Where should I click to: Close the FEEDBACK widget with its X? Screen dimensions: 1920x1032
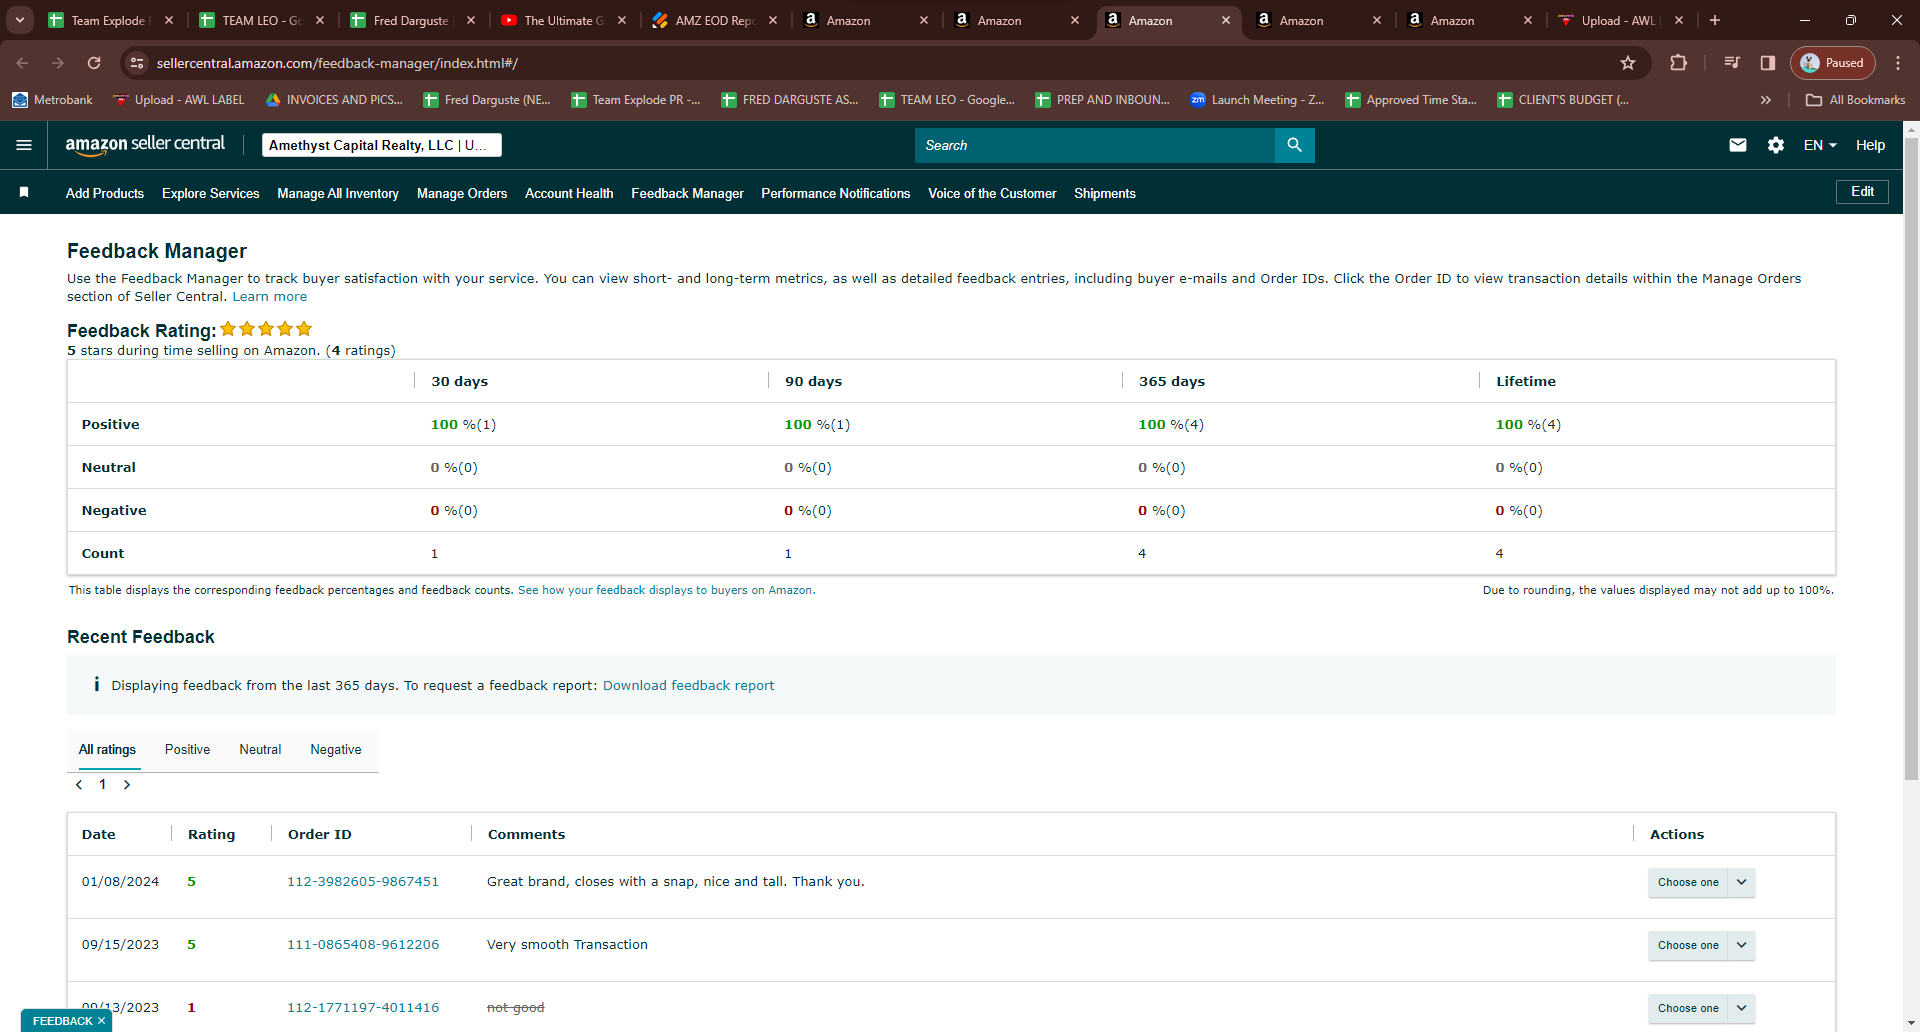click(101, 1021)
